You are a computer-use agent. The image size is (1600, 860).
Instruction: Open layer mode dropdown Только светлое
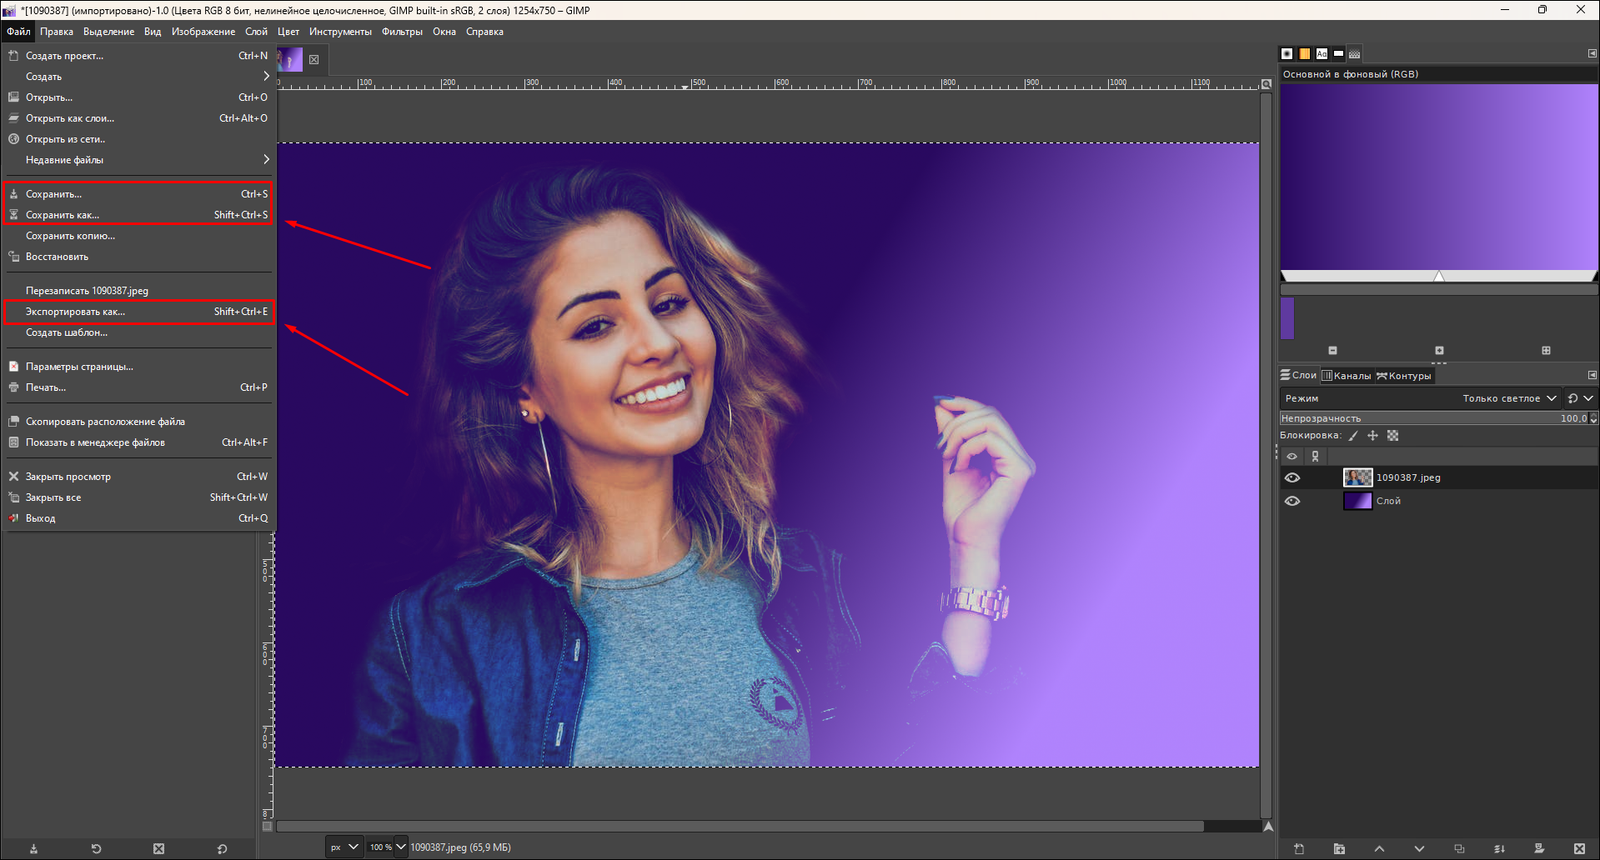1420,398
